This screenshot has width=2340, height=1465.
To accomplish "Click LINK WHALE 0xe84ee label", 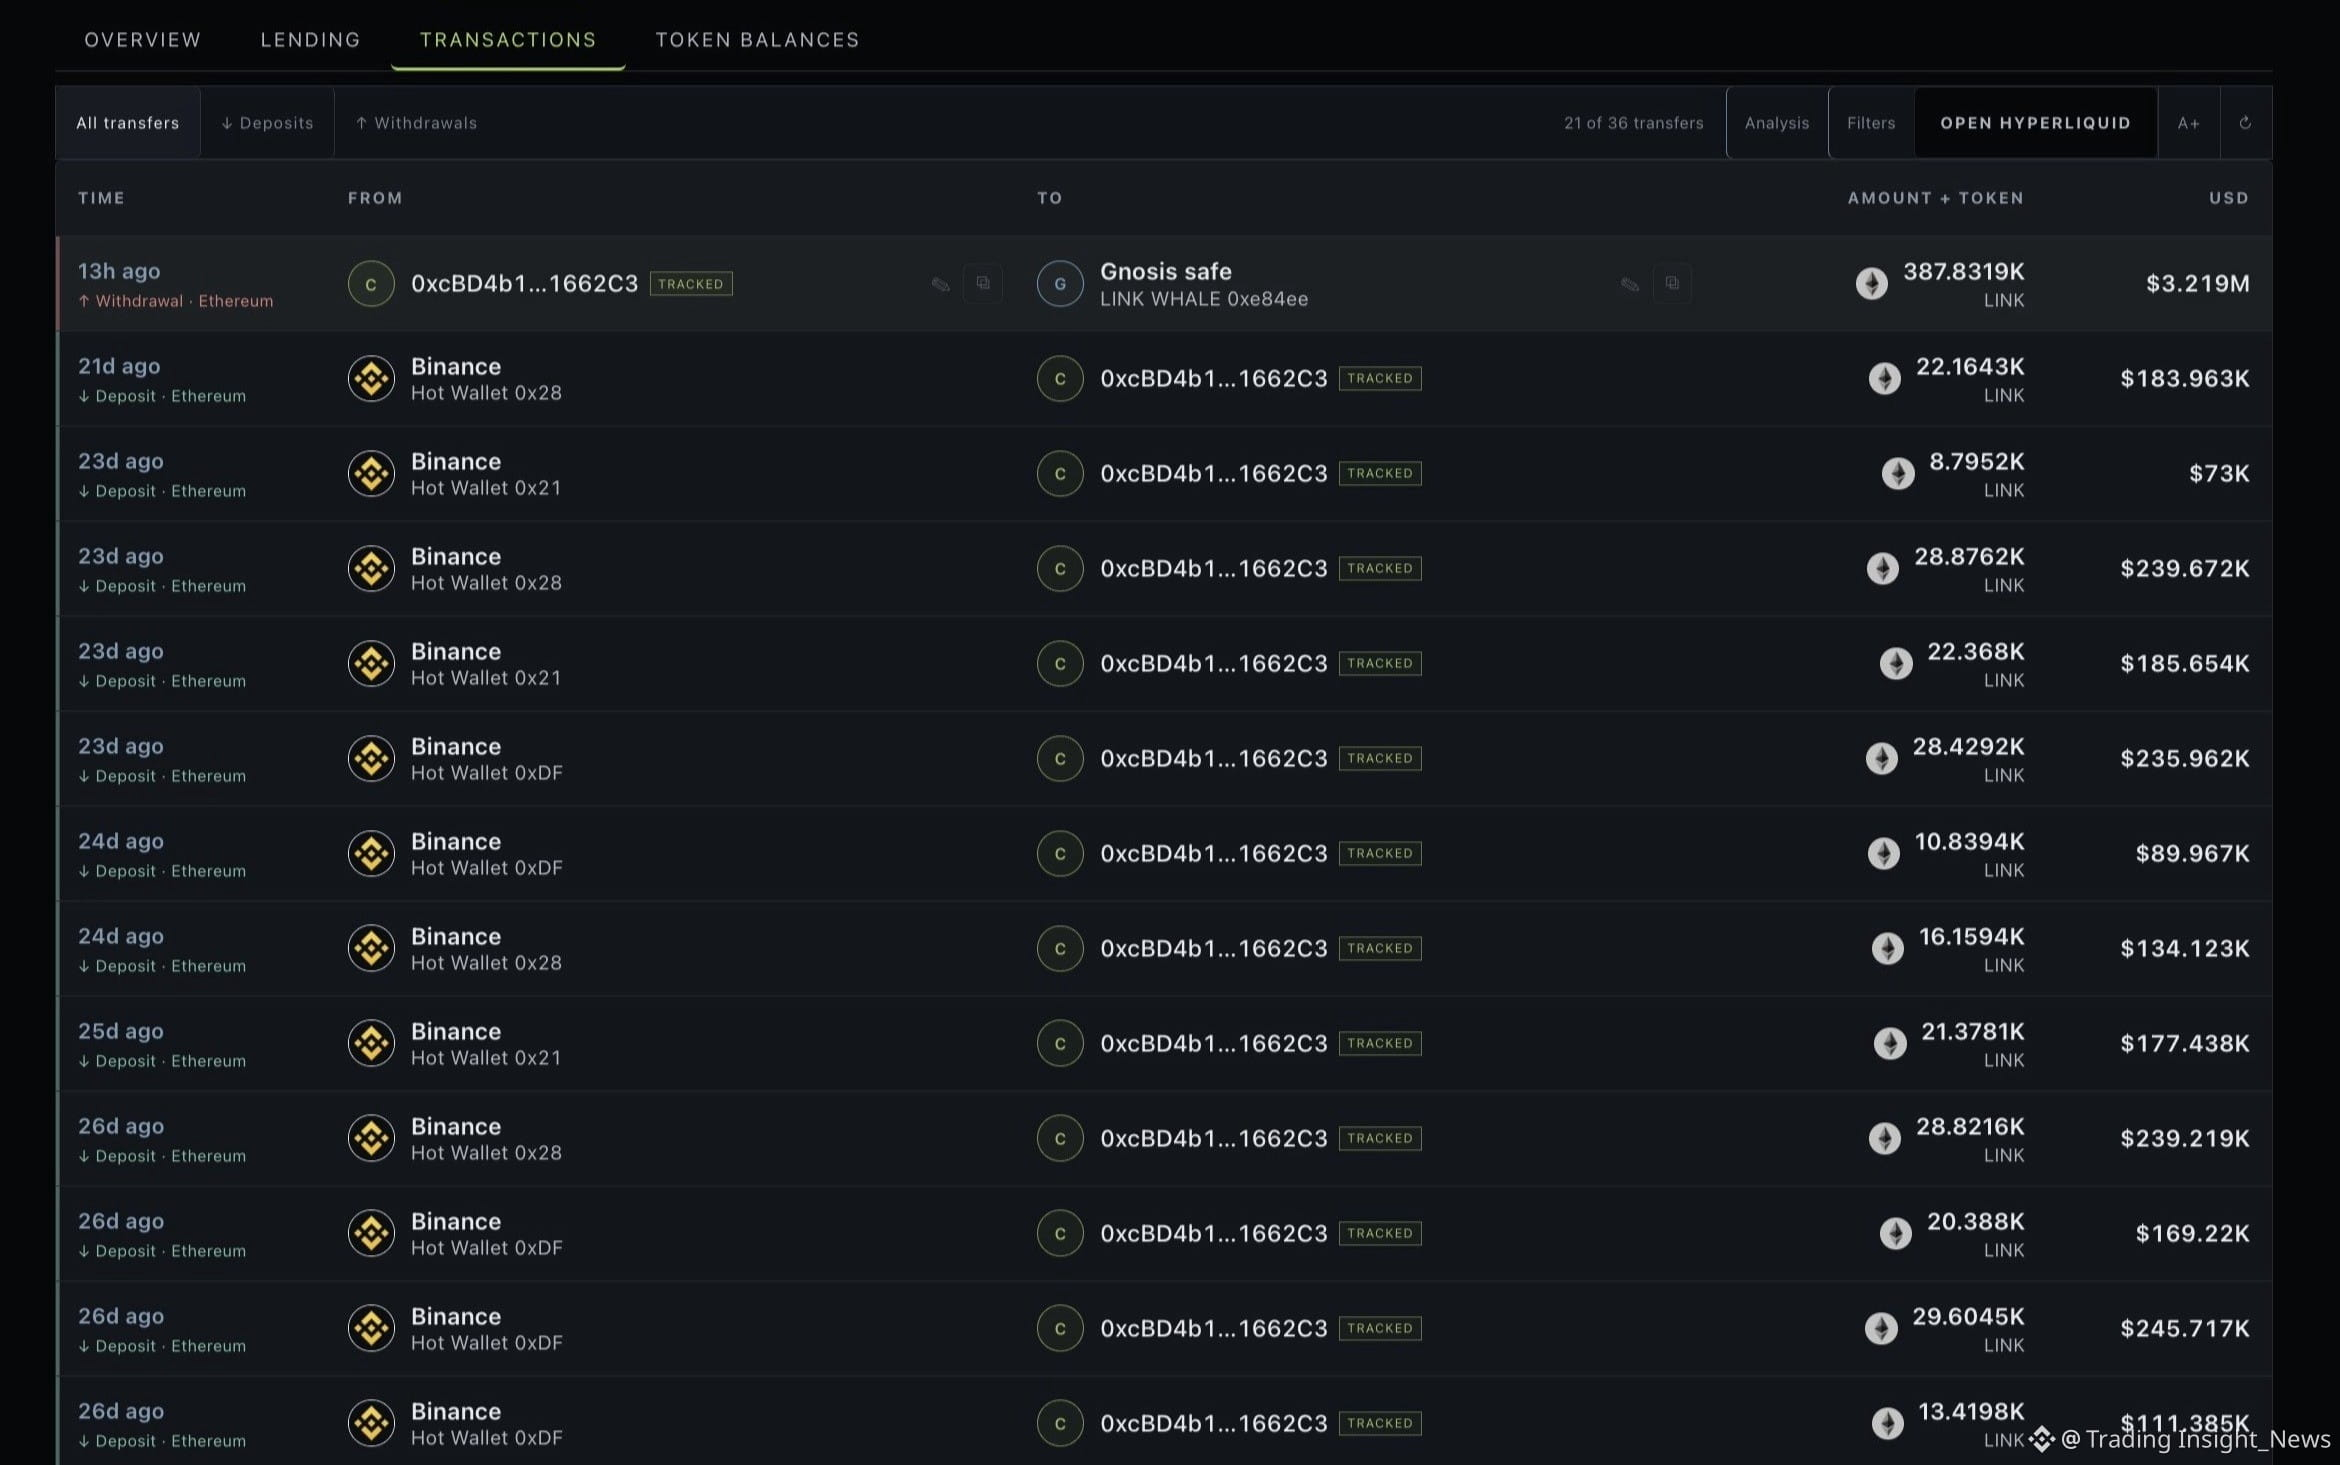I will pos(1204,299).
